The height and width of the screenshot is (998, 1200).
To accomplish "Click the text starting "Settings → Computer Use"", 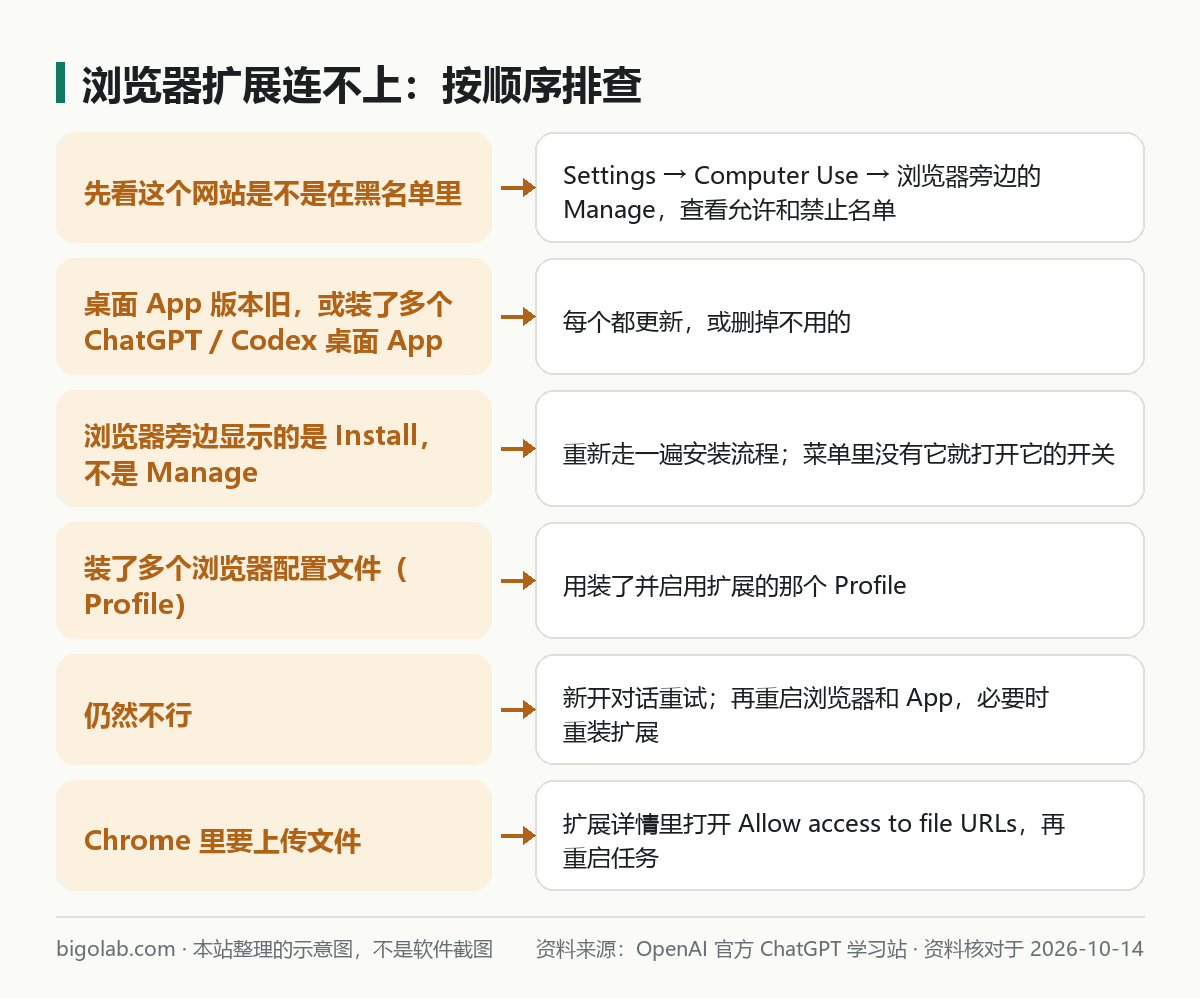I will click(802, 192).
